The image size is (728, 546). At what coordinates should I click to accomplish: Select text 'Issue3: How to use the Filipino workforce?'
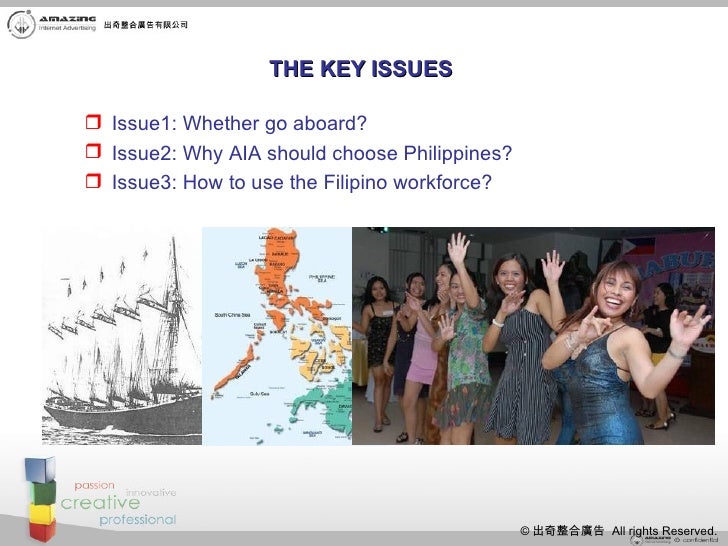point(302,182)
